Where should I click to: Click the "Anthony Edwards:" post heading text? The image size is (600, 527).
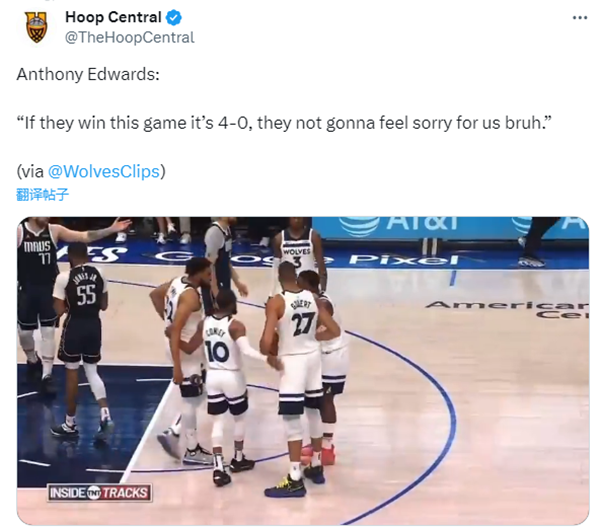point(88,74)
